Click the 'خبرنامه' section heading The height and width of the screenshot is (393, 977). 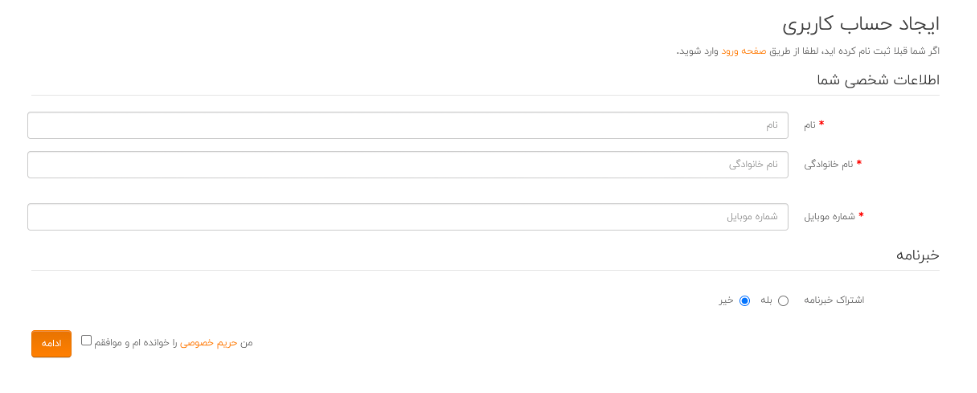918,255
